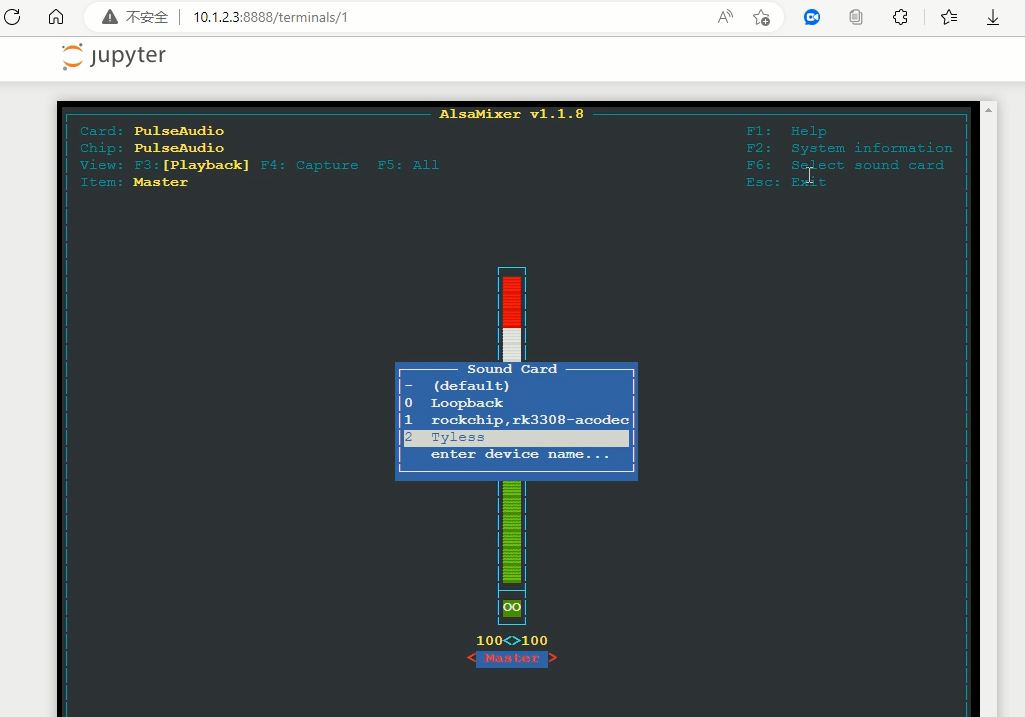Image resolution: width=1025 pixels, height=717 pixels.
Task: Add this page to favorites star icon
Action: coord(762,17)
